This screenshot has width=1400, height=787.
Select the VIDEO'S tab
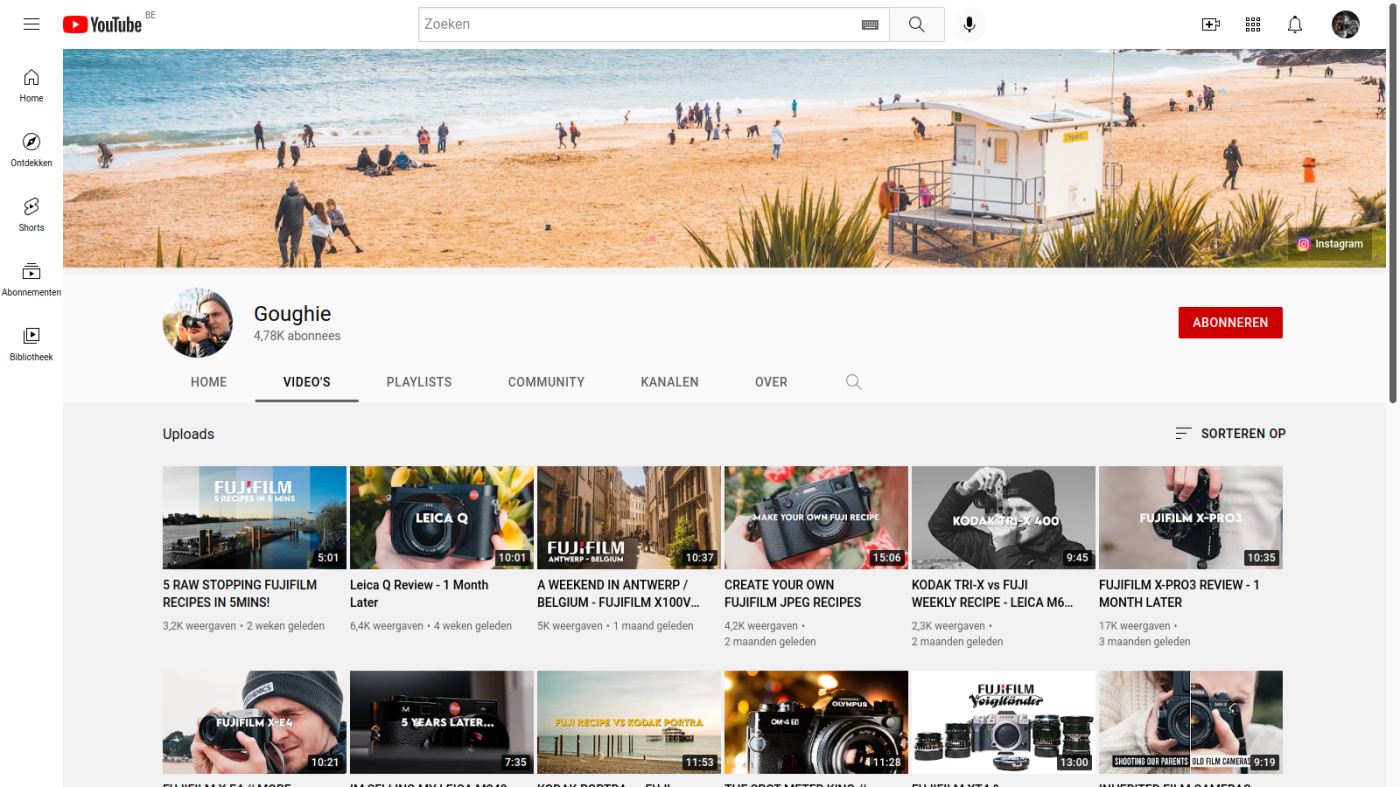coord(307,382)
